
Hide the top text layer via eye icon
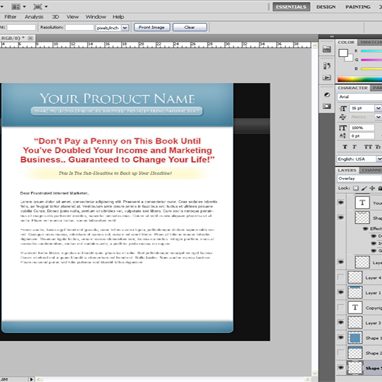(x=341, y=202)
